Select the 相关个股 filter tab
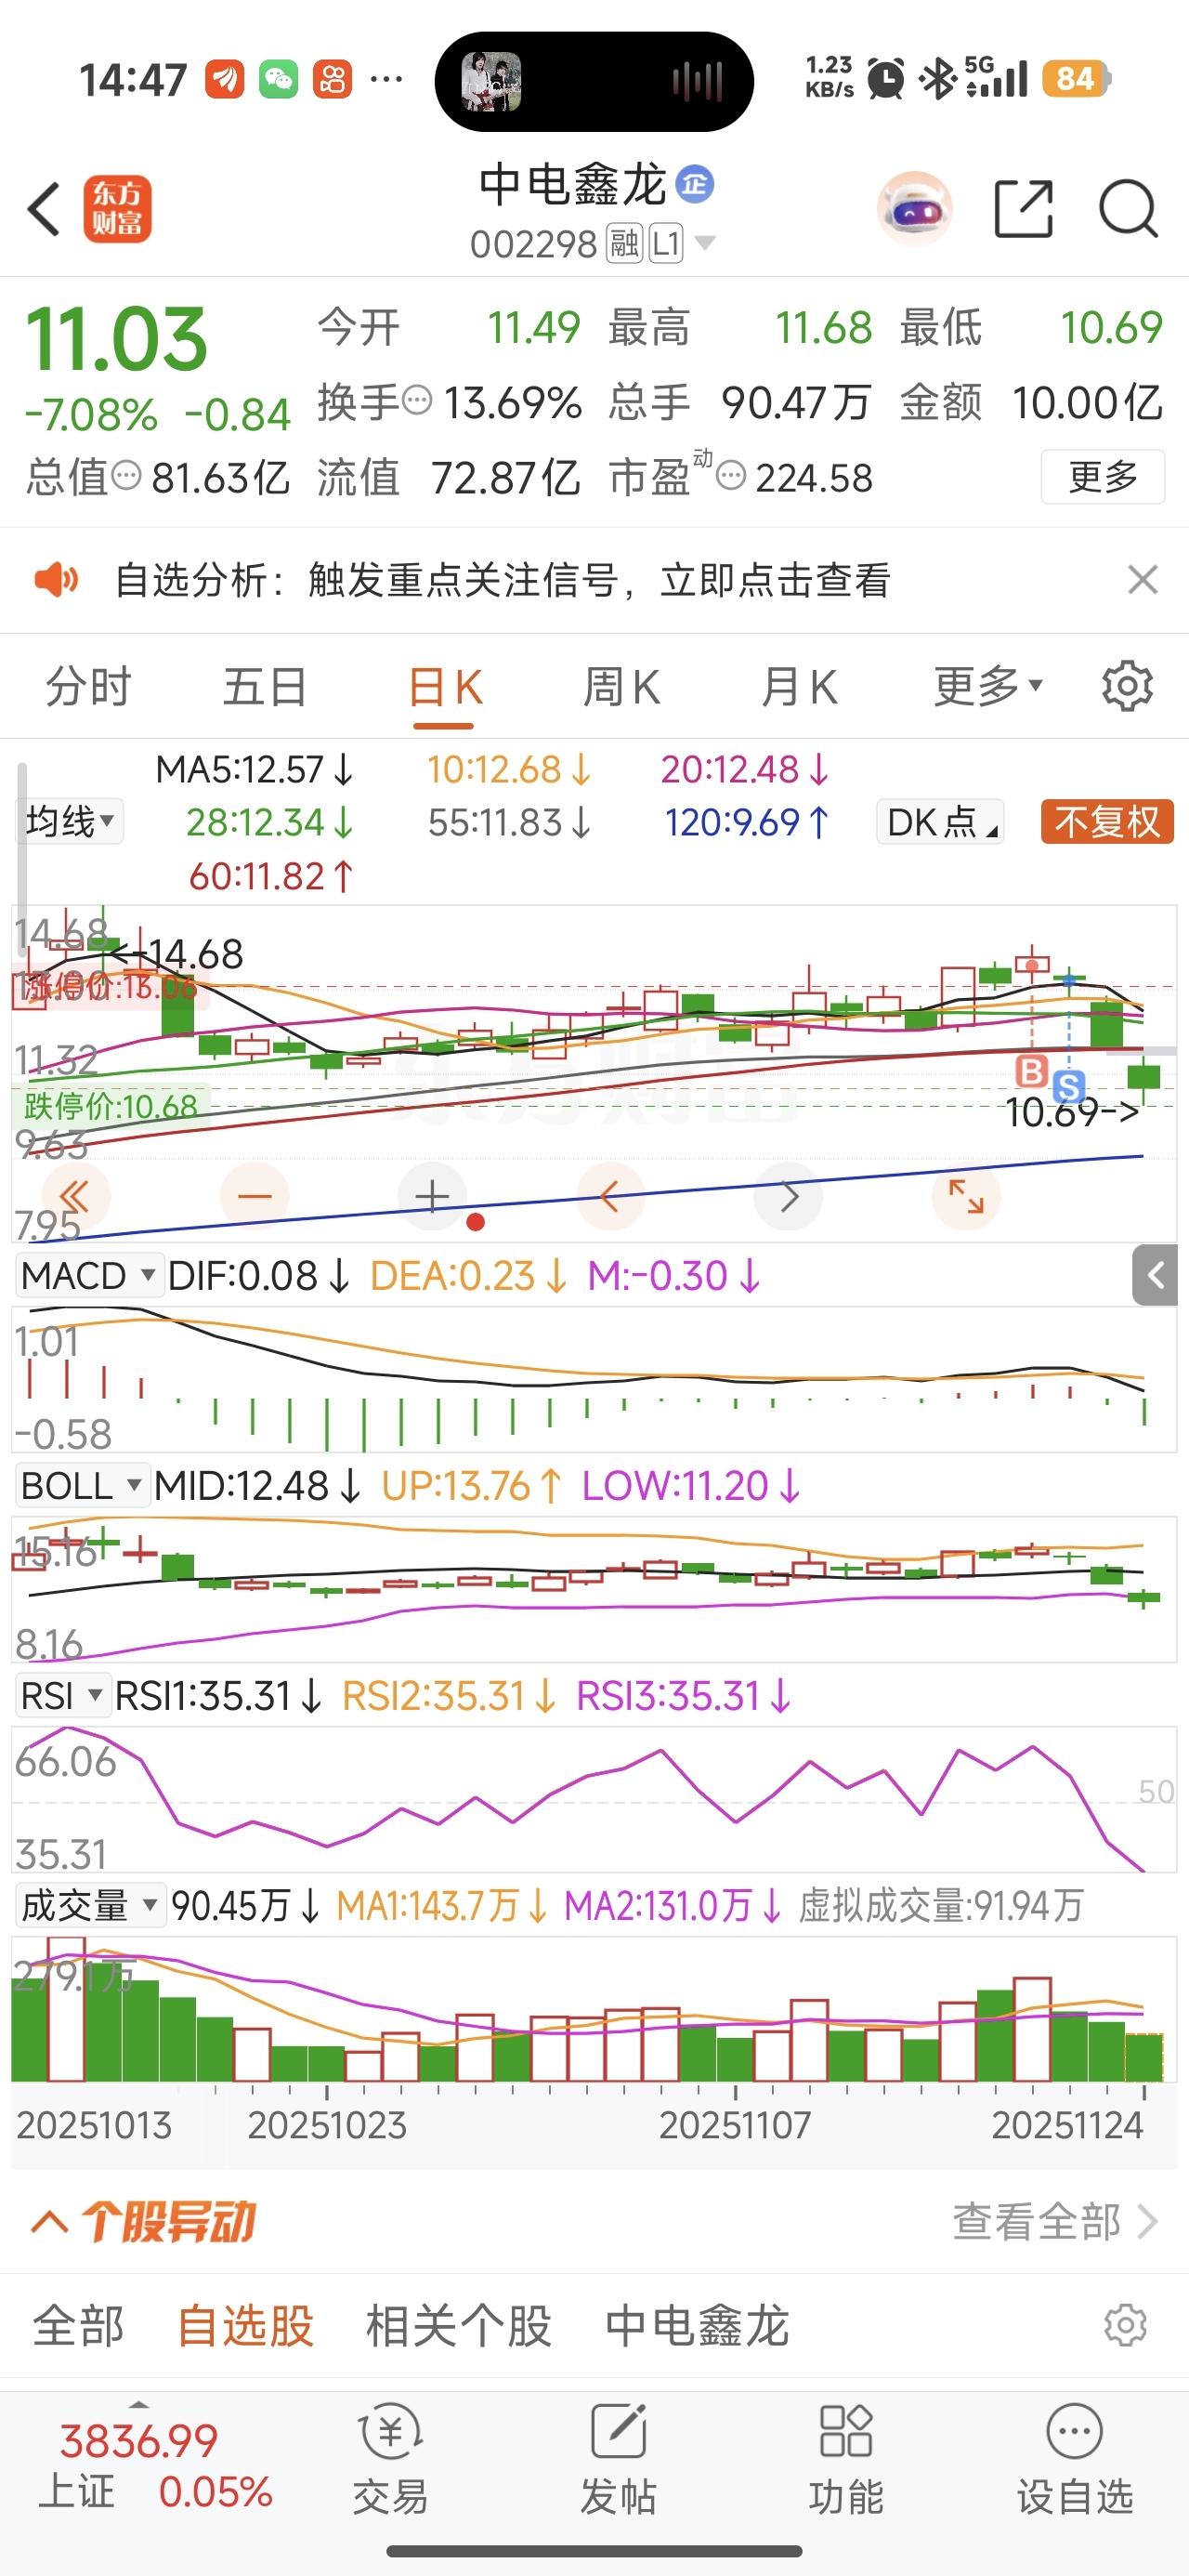Screen dimensions: 1189x2576 (x=459, y=2325)
